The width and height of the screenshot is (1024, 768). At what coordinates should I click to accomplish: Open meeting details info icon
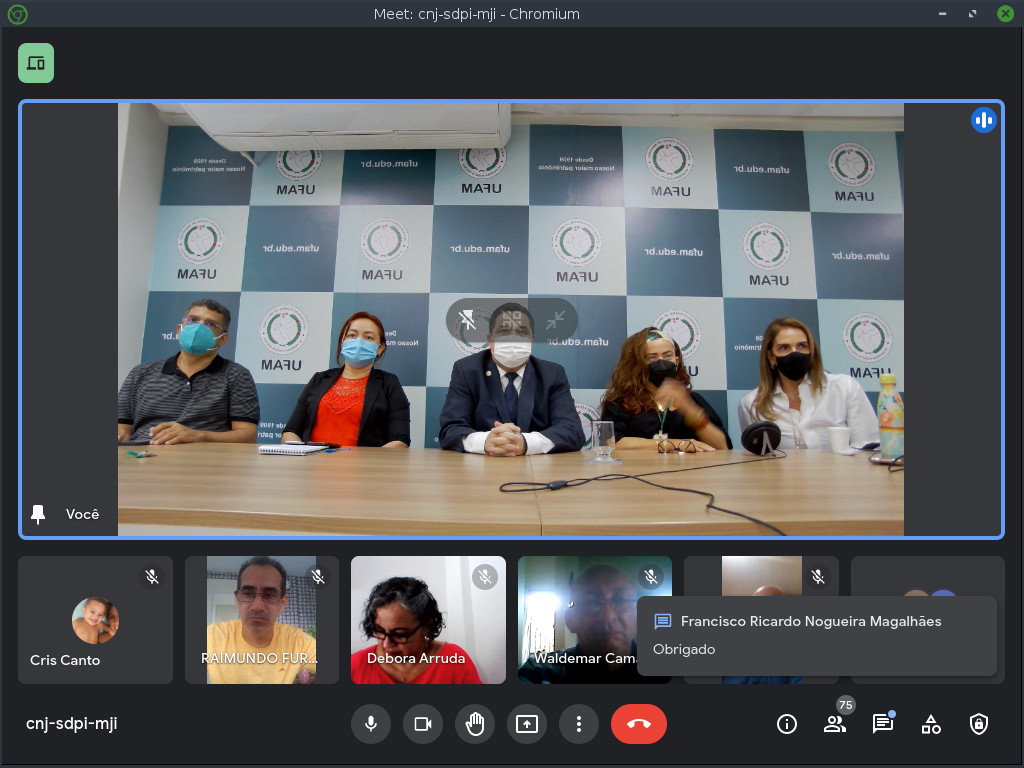(787, 724)
